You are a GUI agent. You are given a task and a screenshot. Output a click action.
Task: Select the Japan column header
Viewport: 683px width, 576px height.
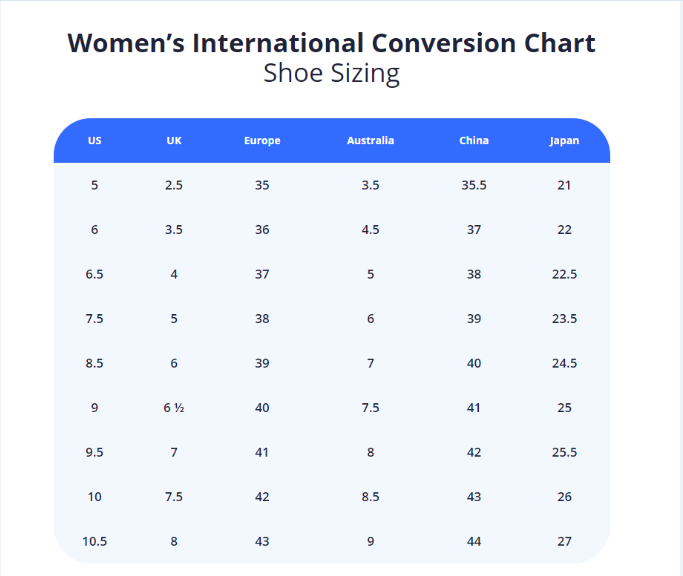click(564, 141)
